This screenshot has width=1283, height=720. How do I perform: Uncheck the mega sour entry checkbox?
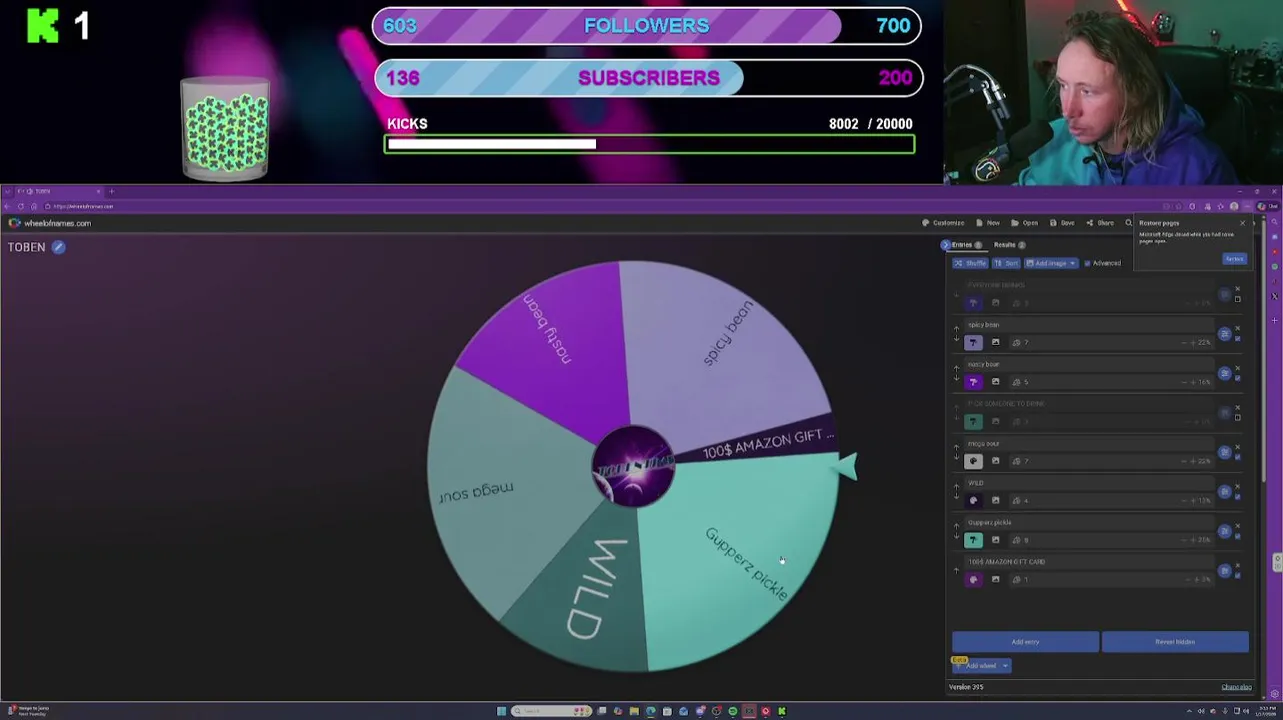[x=1238, y=457]
